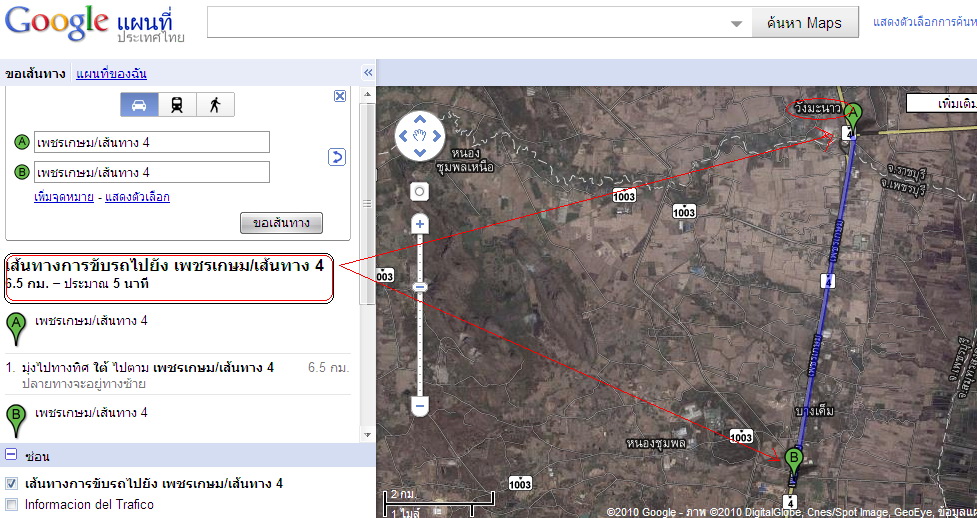The height and width of the screenshot is (518, 977).
Task: Enable Informacion del Trafico checkbox
Action: click(x=12, y=505)
